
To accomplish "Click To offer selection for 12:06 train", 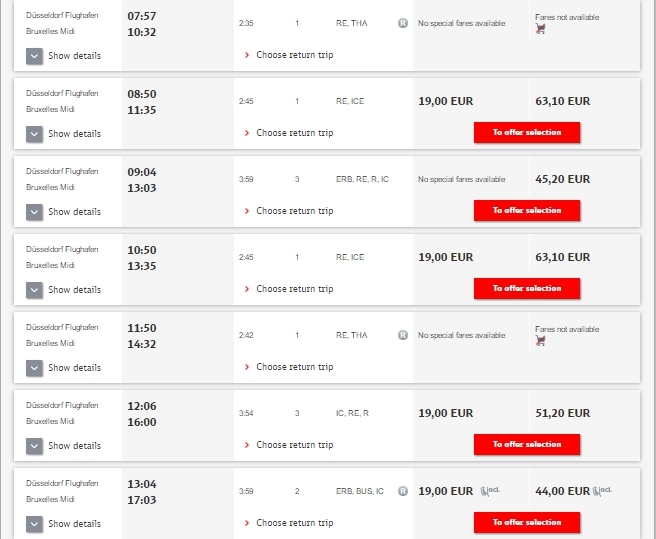I will [527, 444].
